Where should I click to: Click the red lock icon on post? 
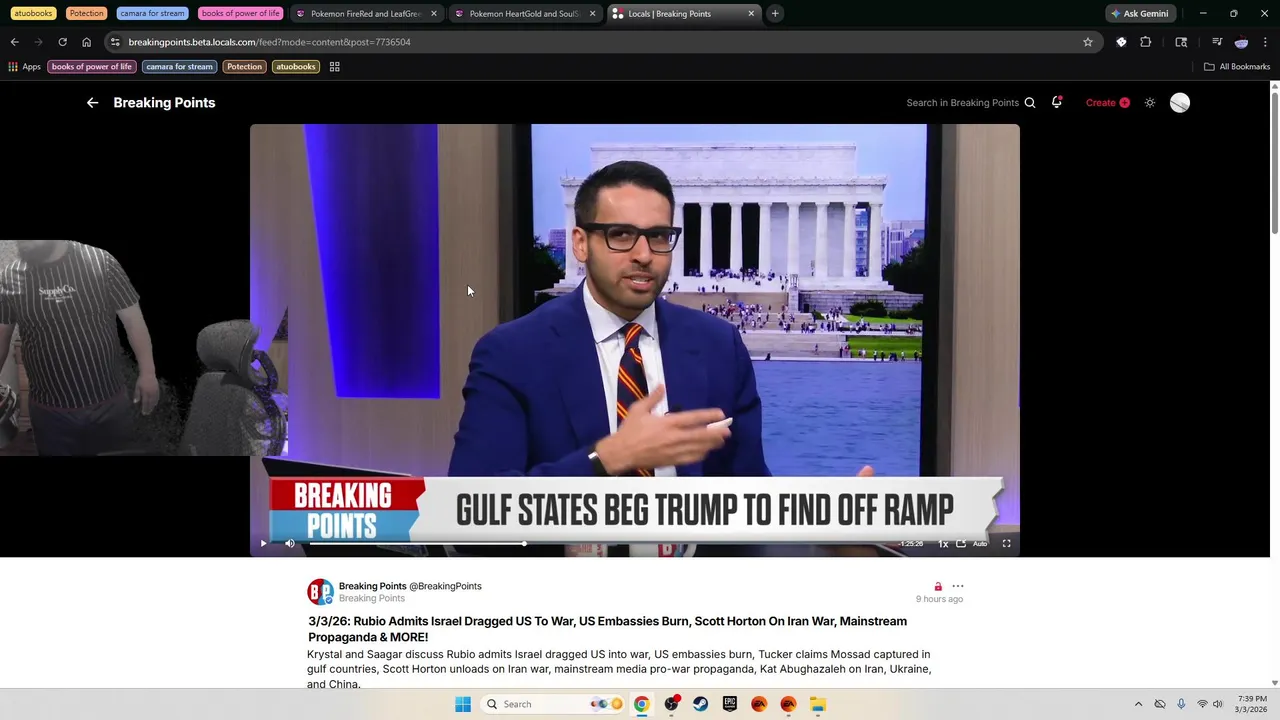tap(938, 587)
